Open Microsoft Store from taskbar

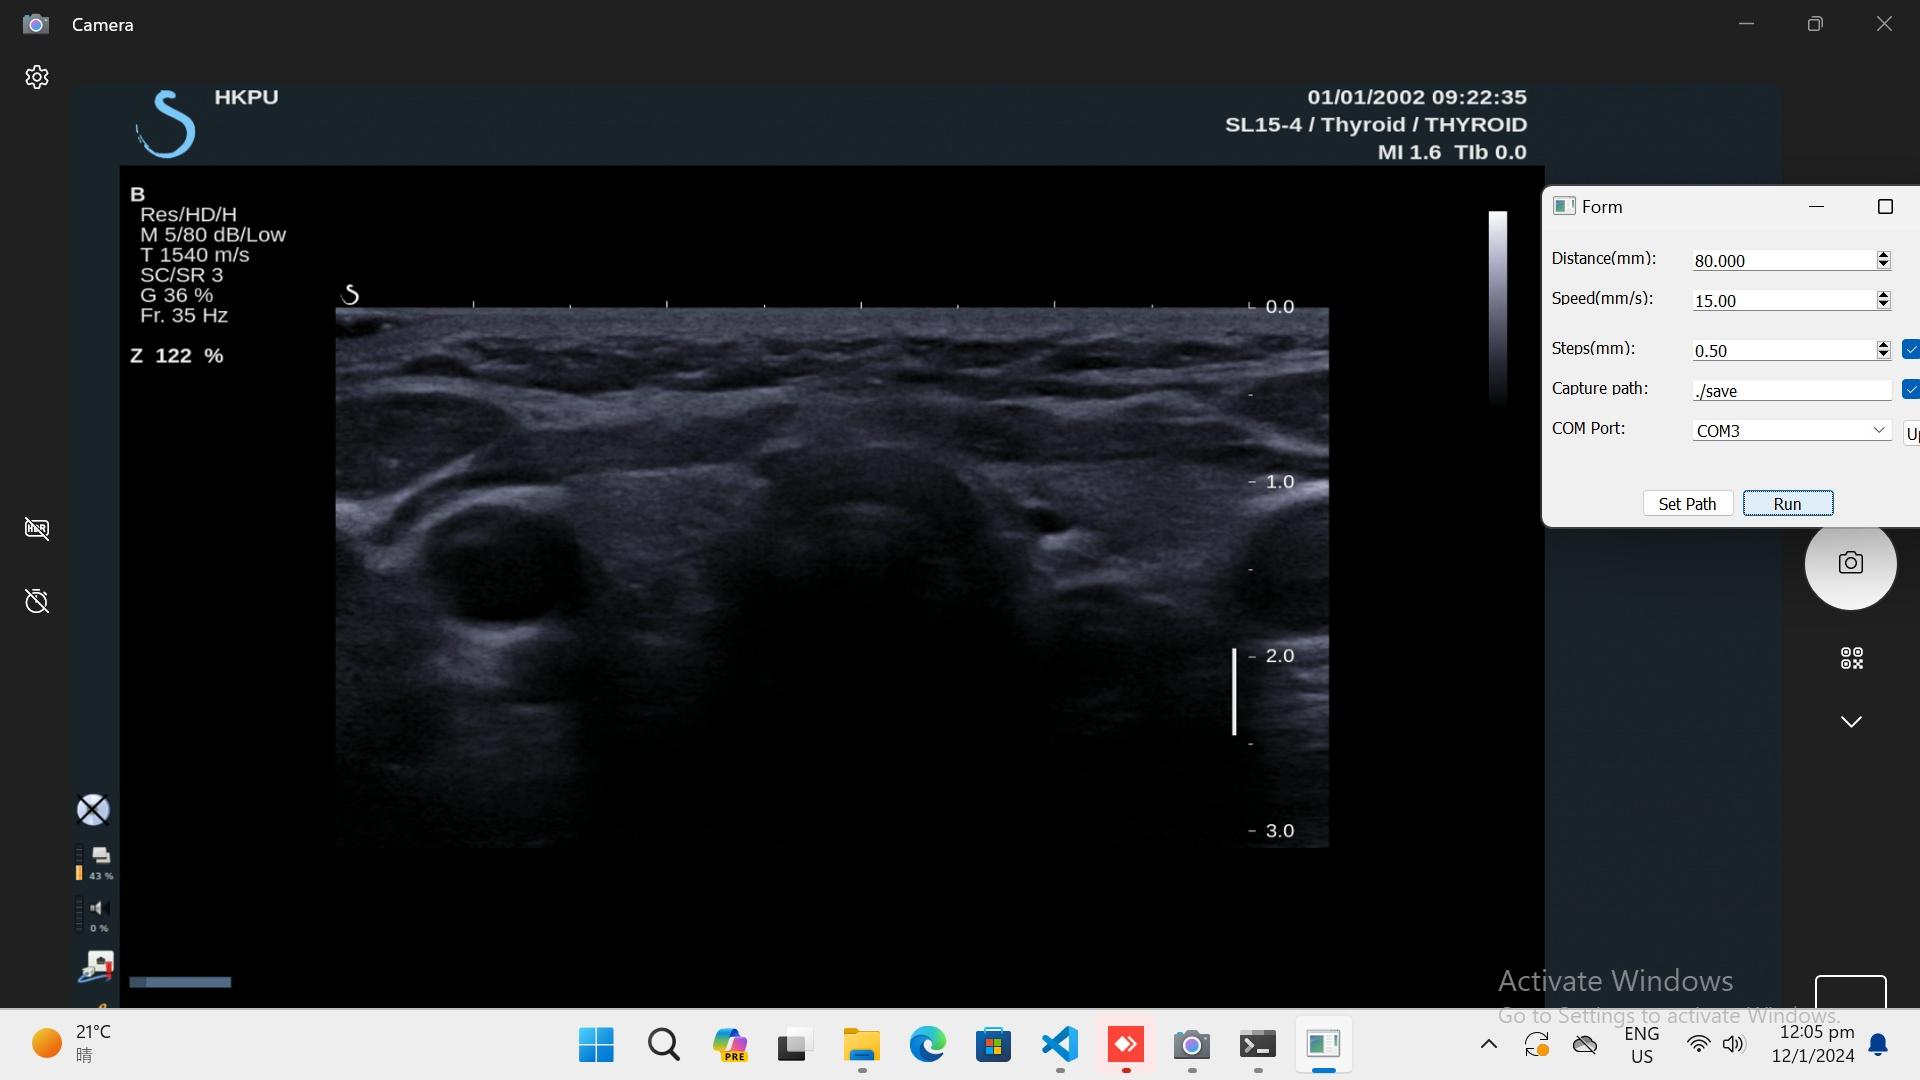pyautogui.click(x=993, y=1045)
